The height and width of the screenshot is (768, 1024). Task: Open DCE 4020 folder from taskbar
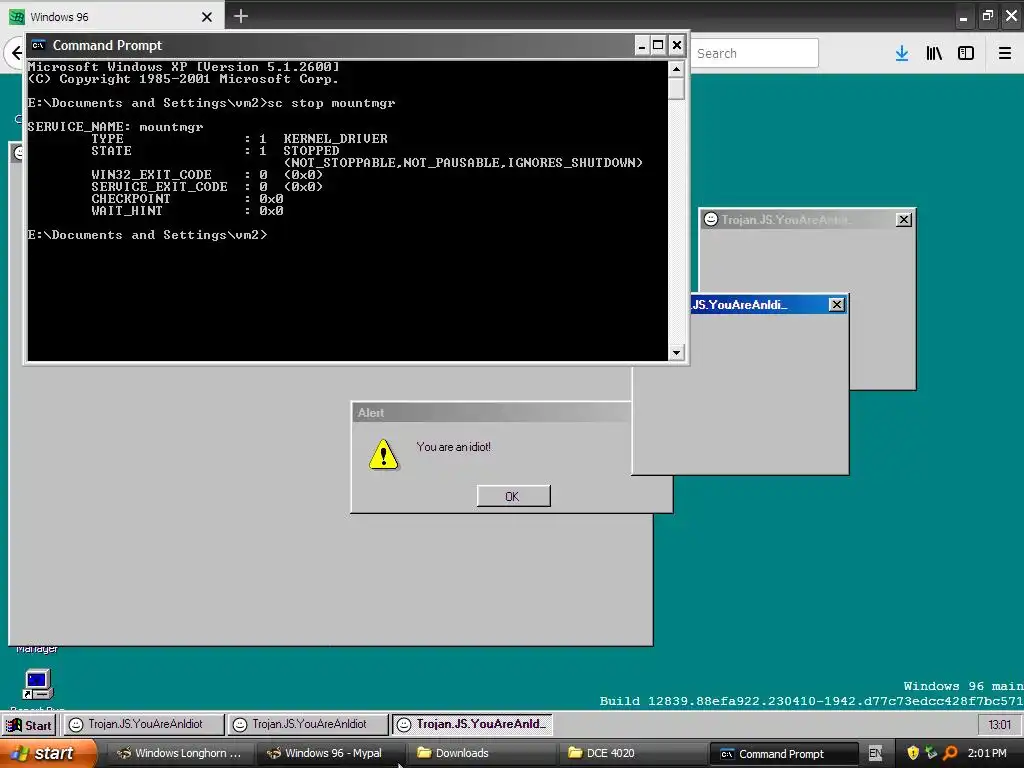[632, 754]
